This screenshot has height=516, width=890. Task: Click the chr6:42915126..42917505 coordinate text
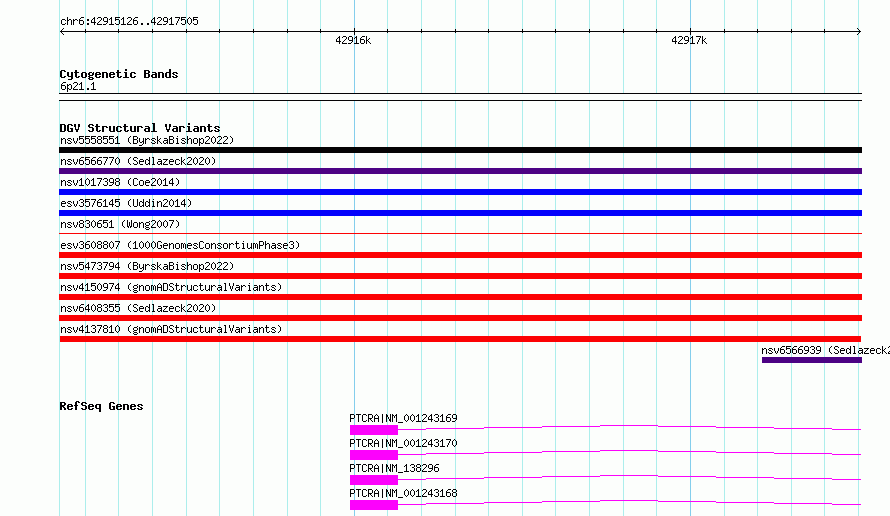129,22
